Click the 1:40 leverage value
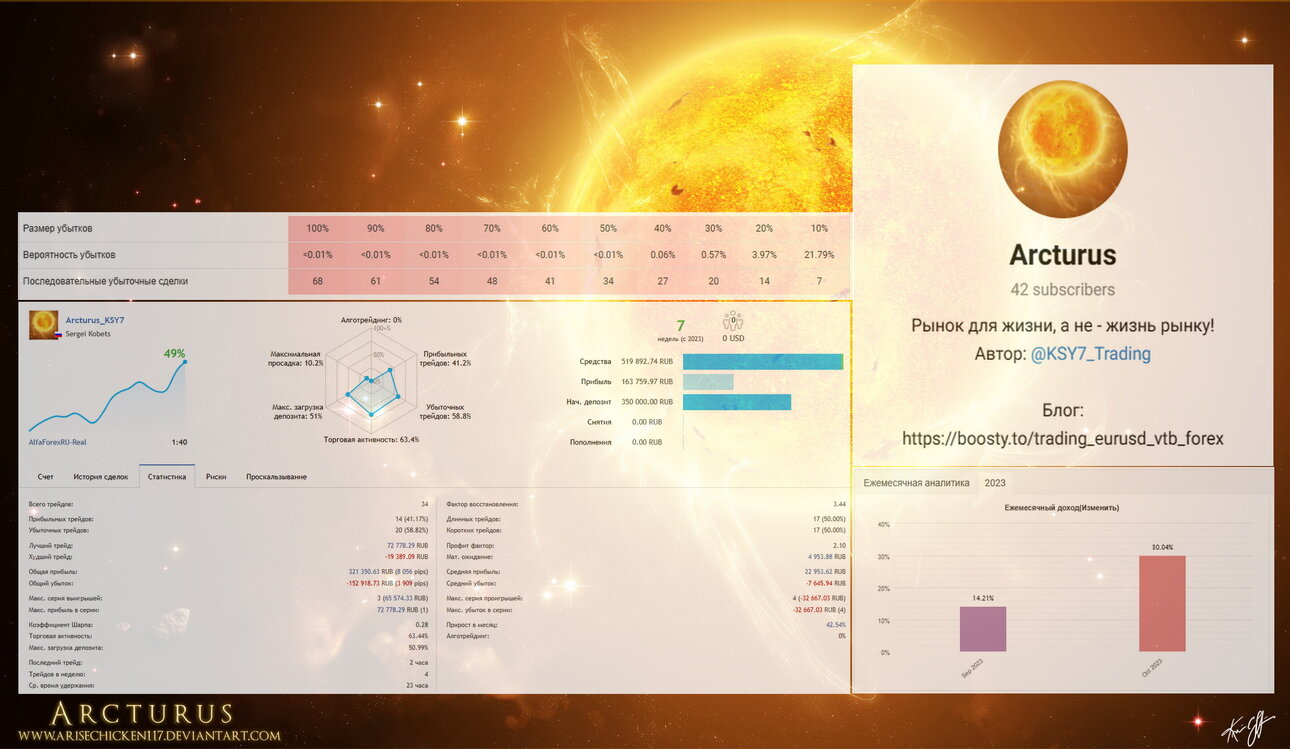This screenshot has height=749, width=1290. point(179,441)
